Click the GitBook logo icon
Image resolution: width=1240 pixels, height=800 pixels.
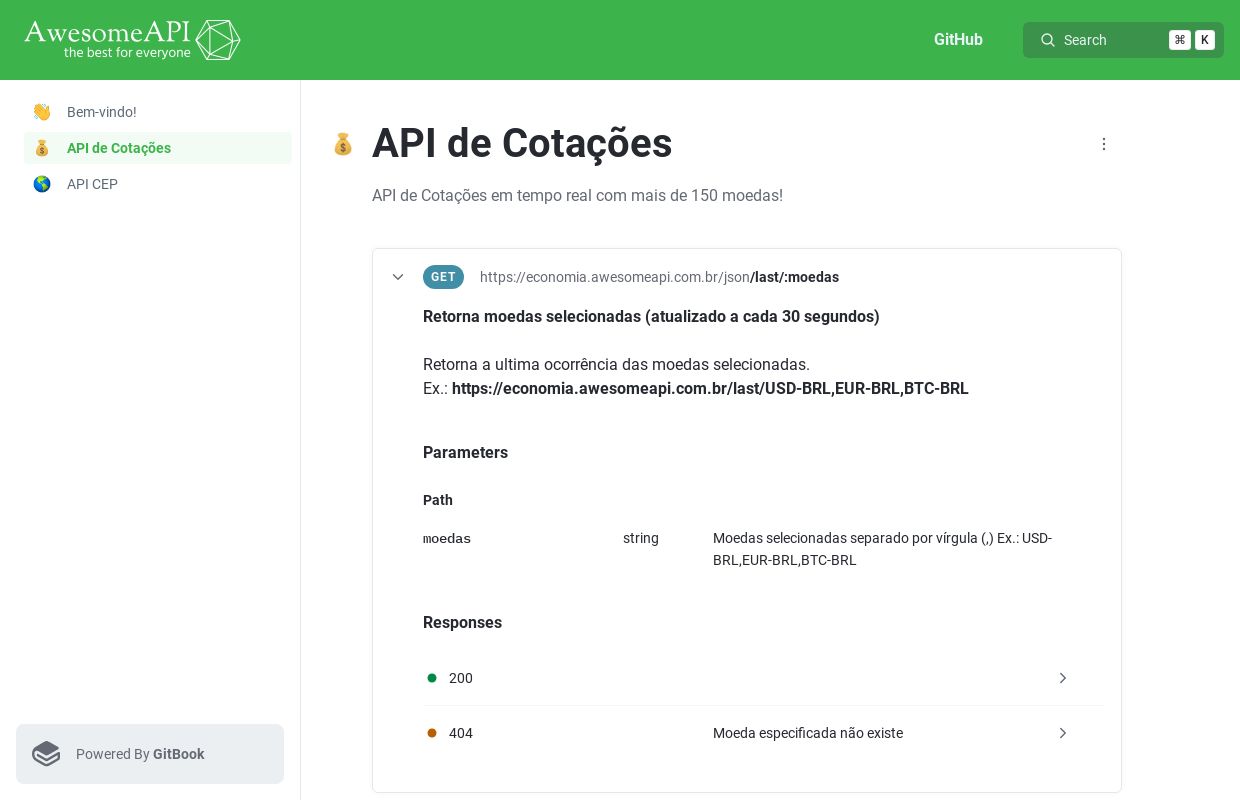click(46, 754)
